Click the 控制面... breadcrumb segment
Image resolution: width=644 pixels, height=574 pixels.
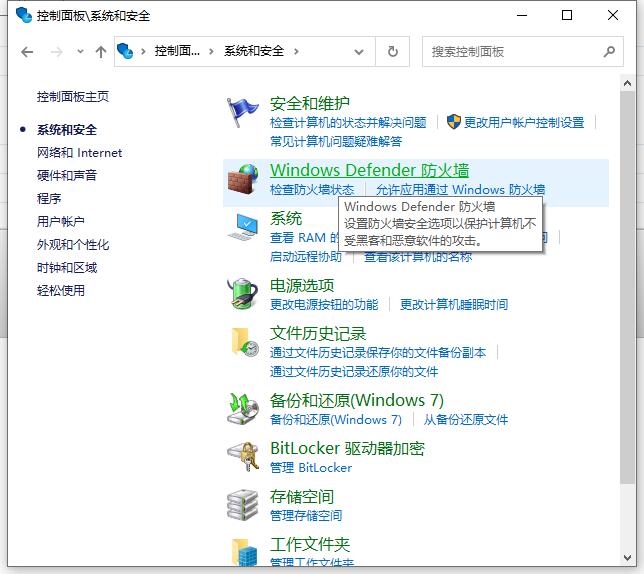(177, 51)
